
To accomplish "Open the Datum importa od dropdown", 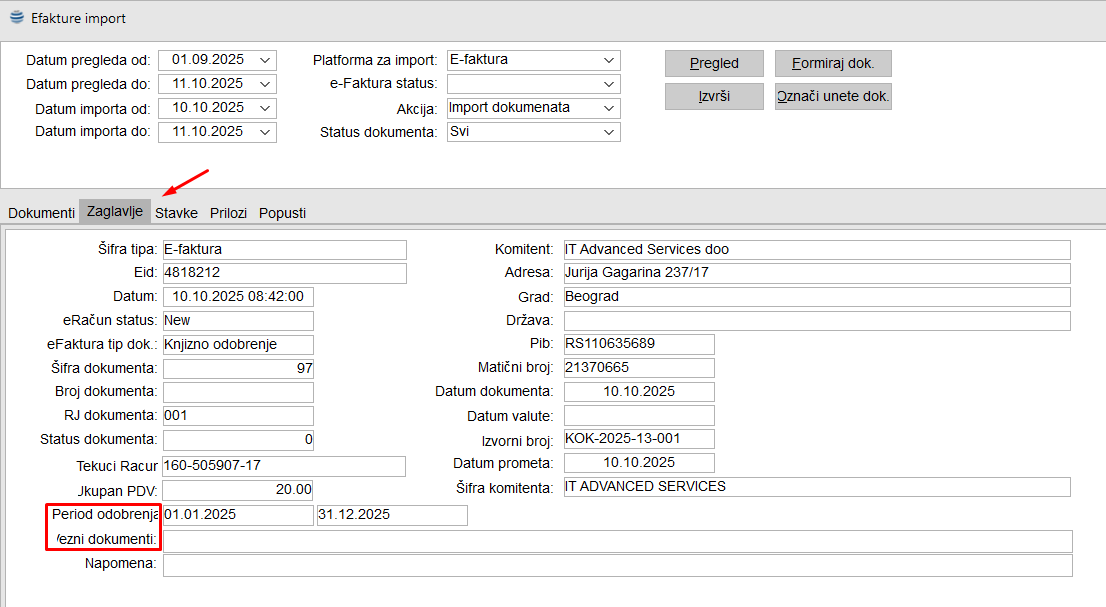I will [x=265, y=108].
